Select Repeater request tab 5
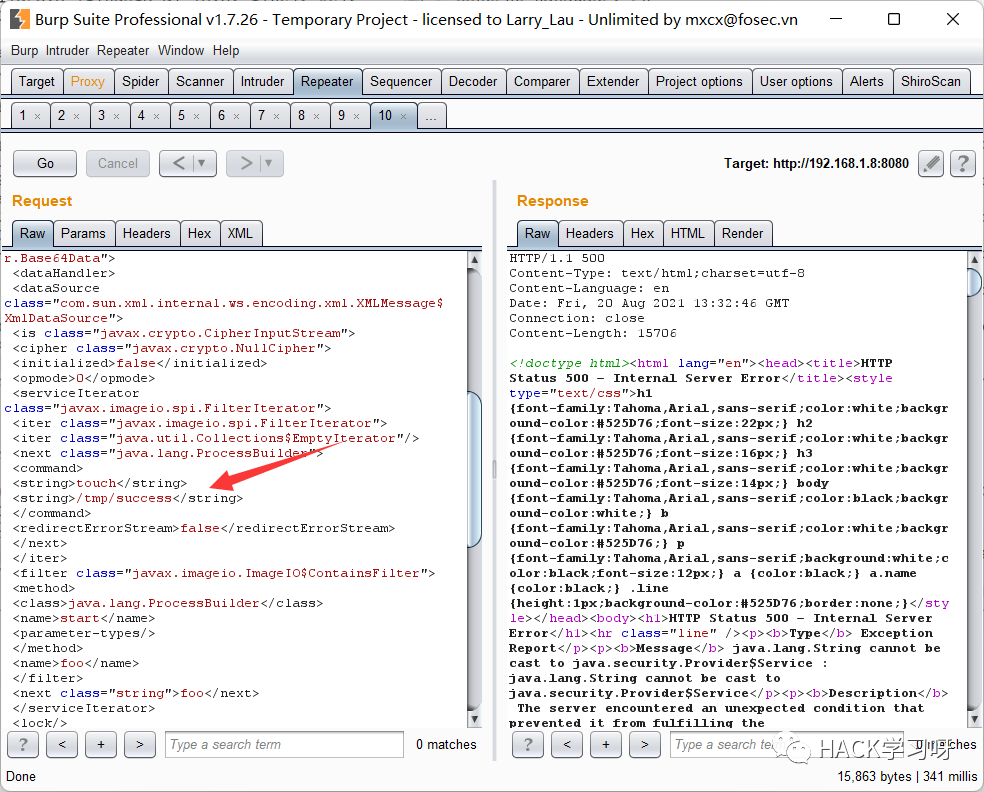 click(x=181, y=116)
